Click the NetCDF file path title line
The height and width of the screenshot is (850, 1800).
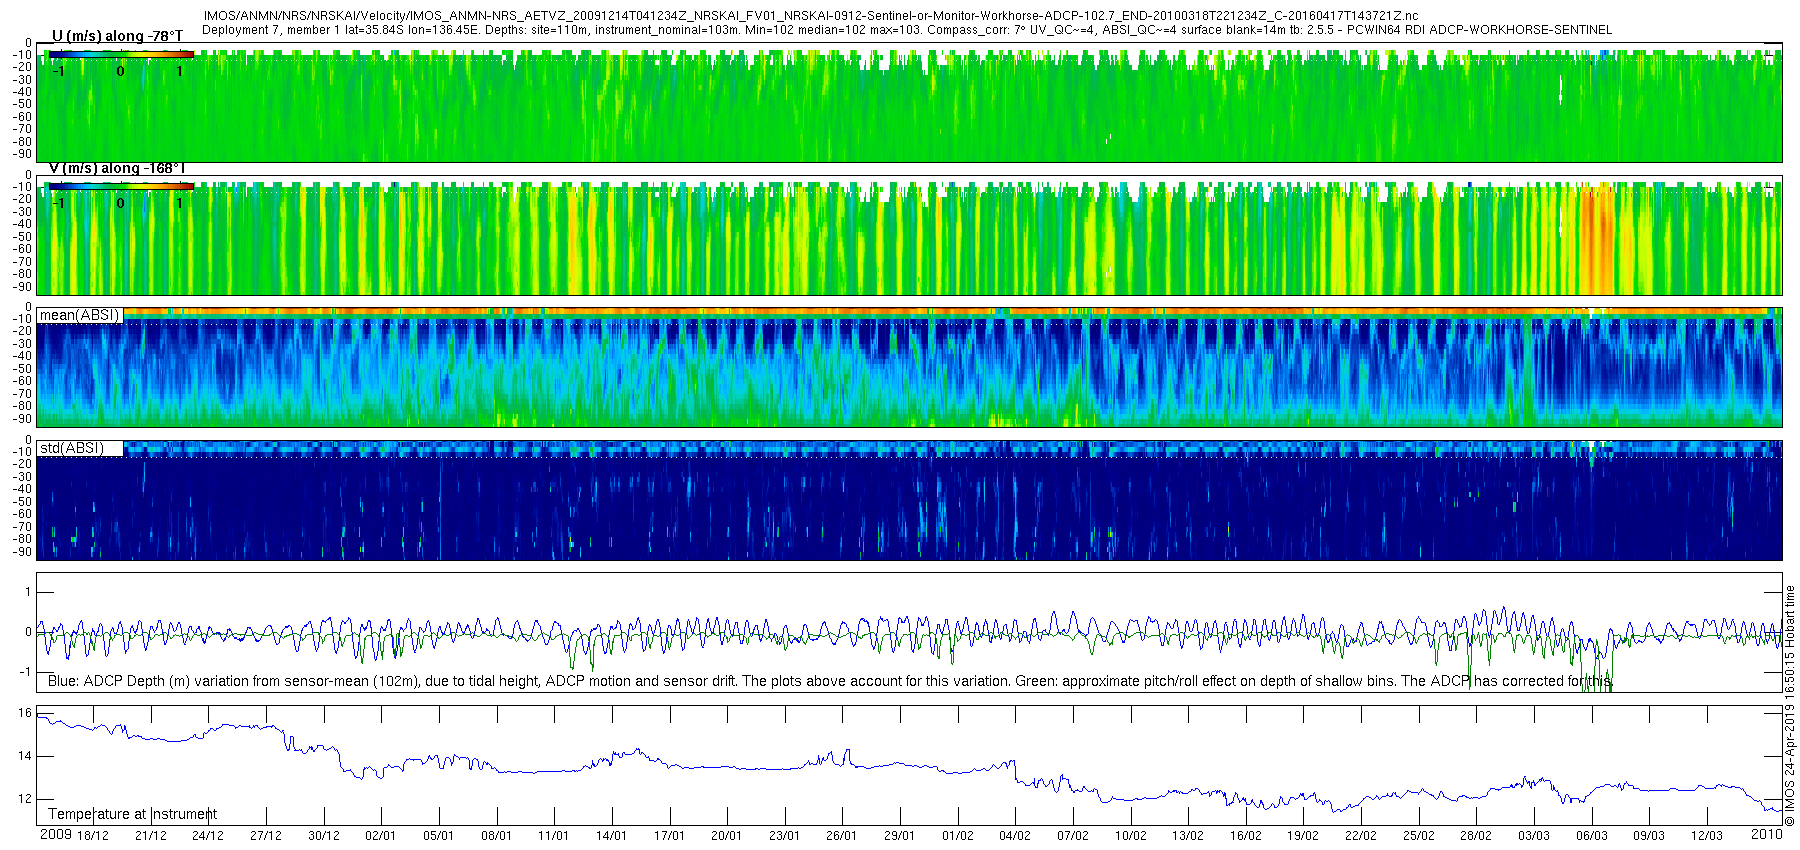(810, 16)
